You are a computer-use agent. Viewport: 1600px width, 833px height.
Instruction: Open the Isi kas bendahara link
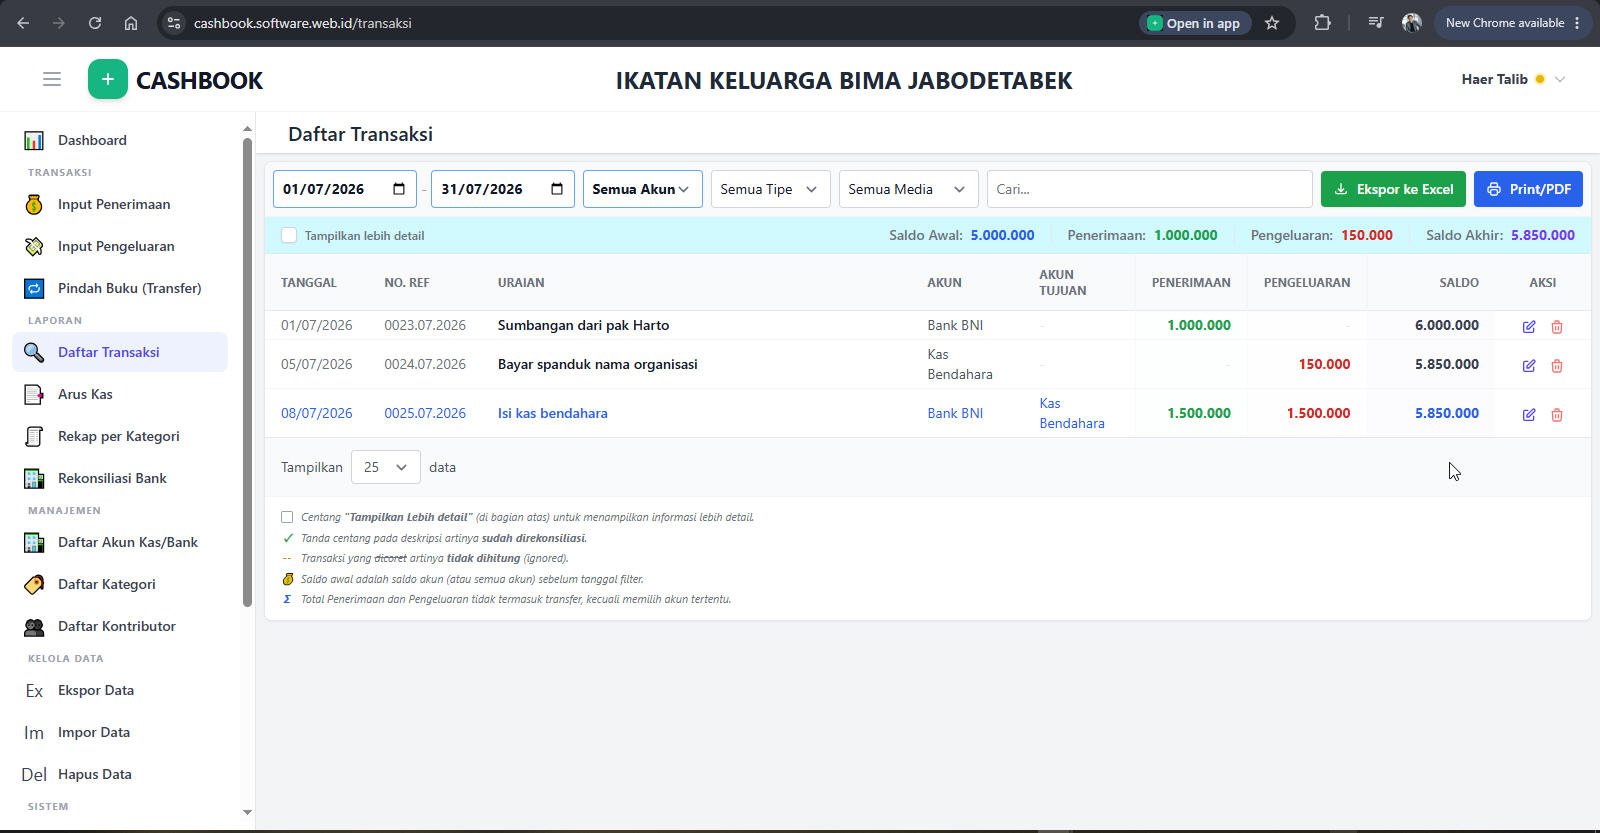(553, 414)
